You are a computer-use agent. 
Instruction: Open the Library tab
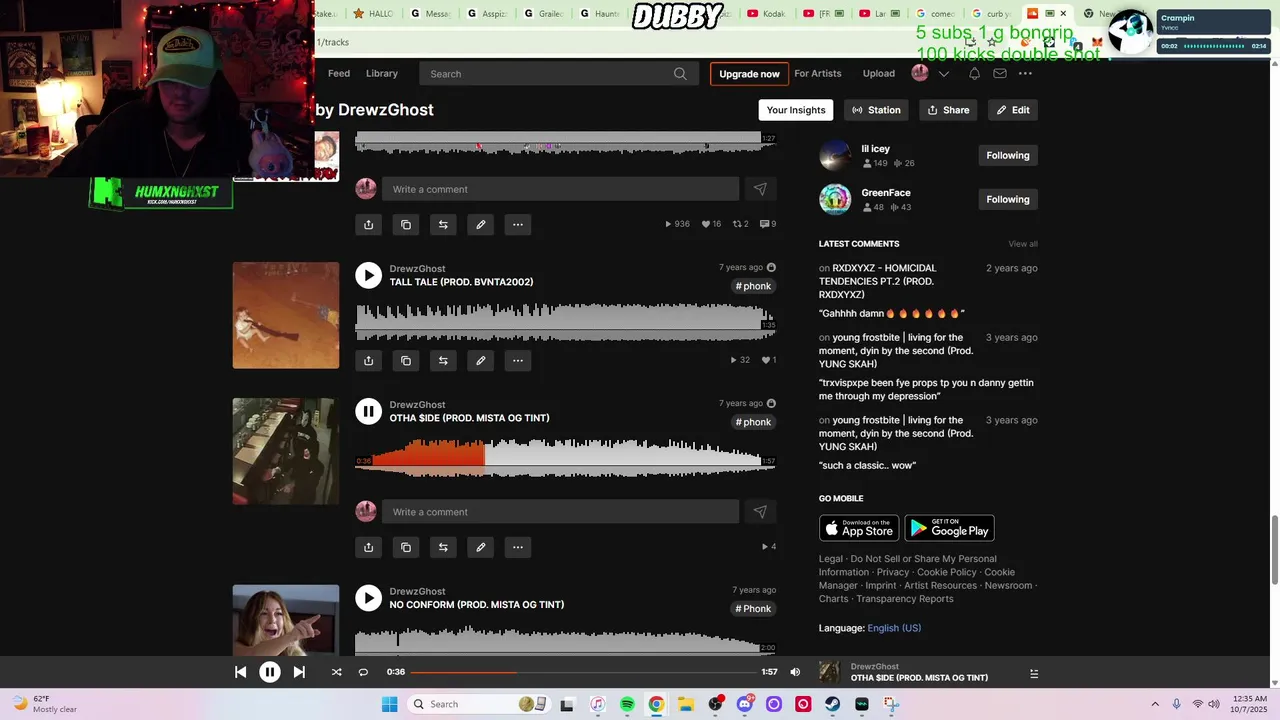[382, 73]
